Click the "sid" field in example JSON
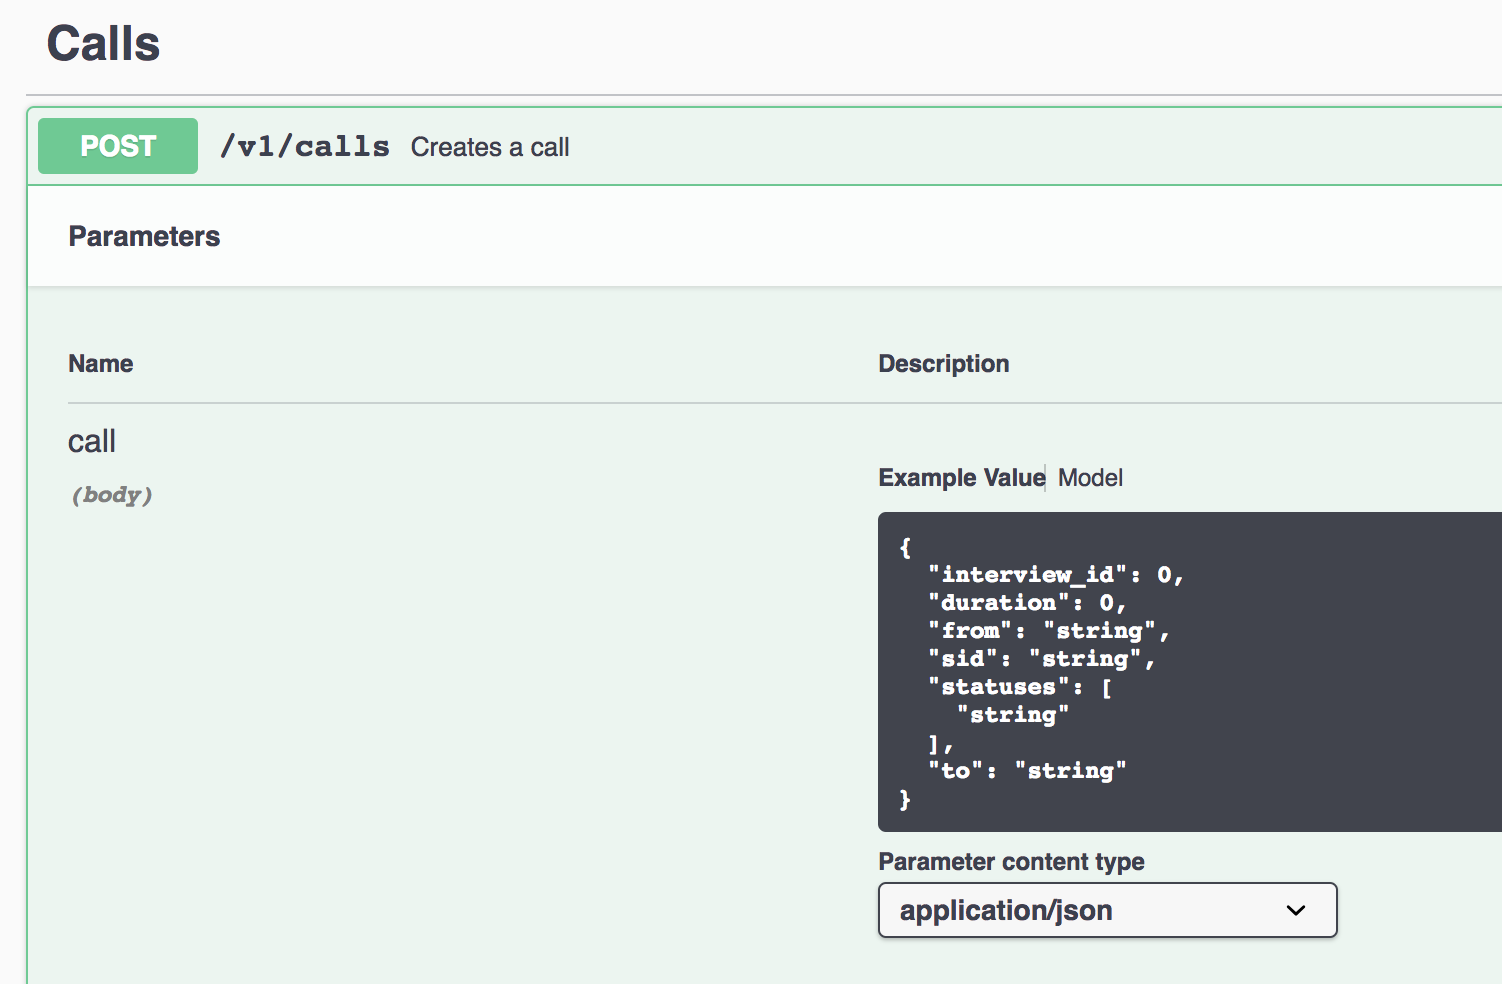This screenshot has width=1502, height=984. 1042,659
